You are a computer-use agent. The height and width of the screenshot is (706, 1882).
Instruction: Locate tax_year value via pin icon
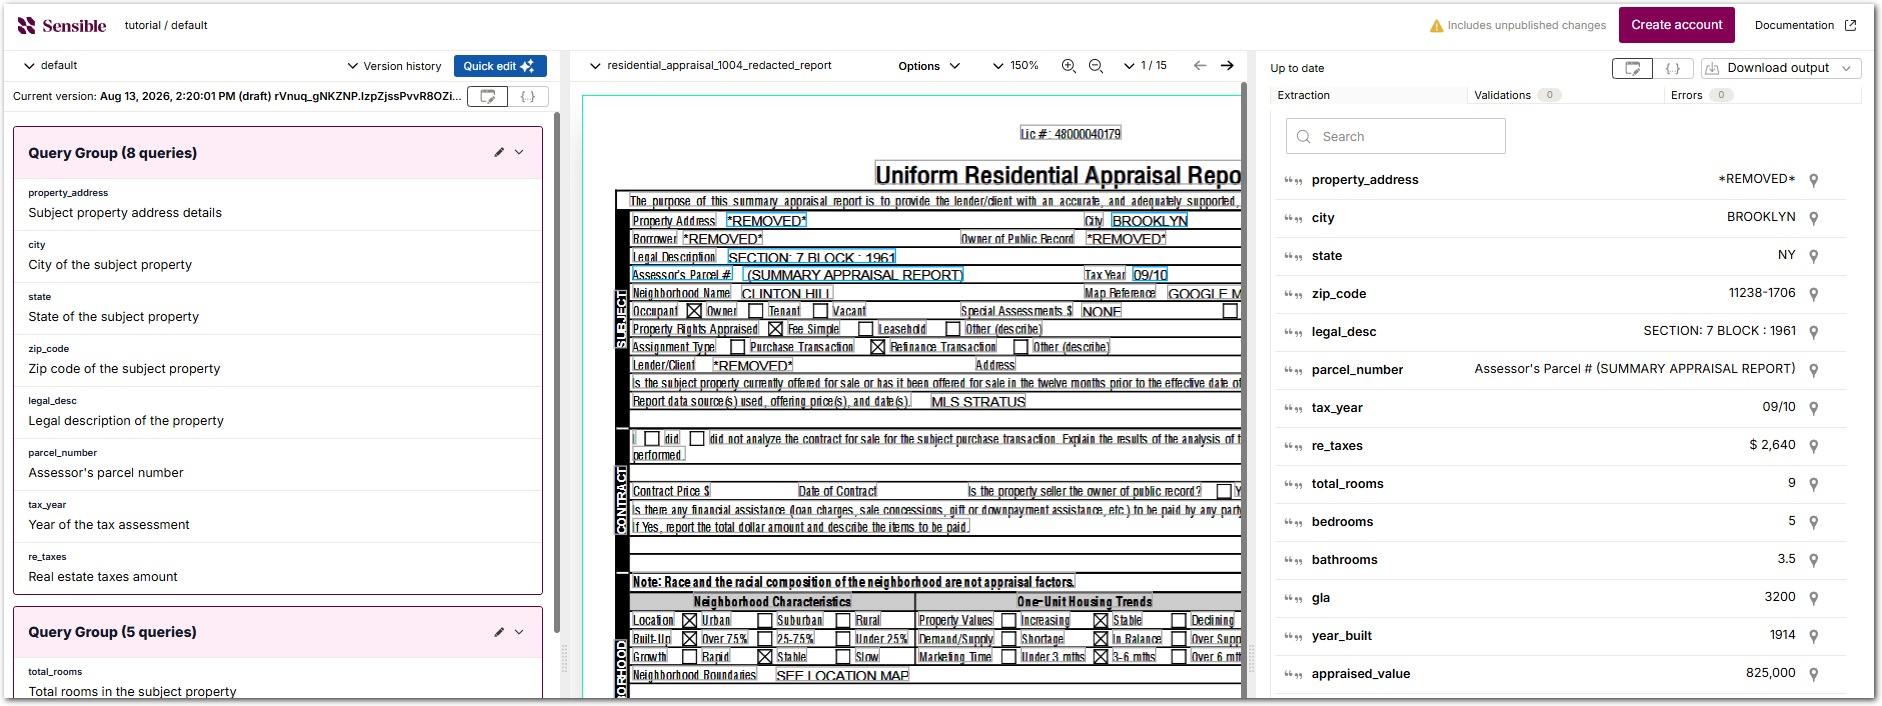coord(1814,408)
